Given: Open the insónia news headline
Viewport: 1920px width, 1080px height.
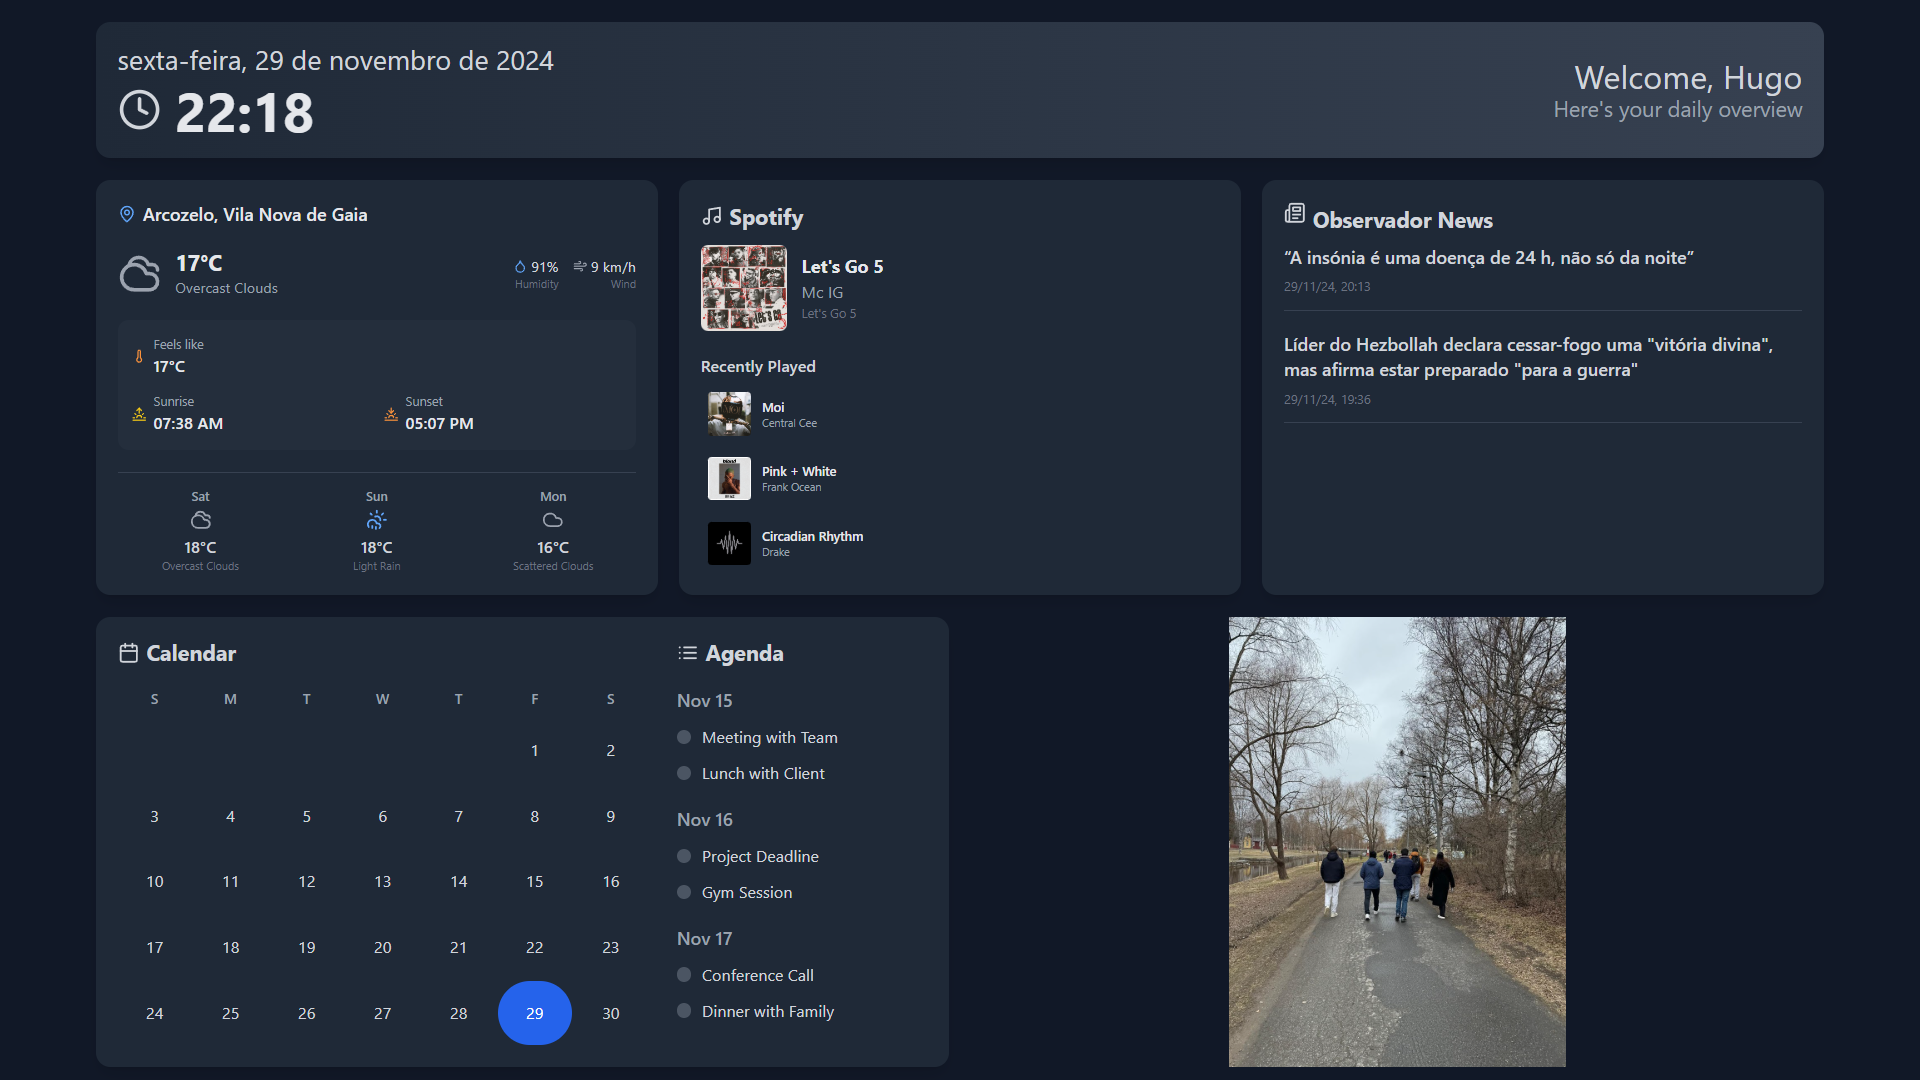Looking at the screenshot, I should point(1488,258).
